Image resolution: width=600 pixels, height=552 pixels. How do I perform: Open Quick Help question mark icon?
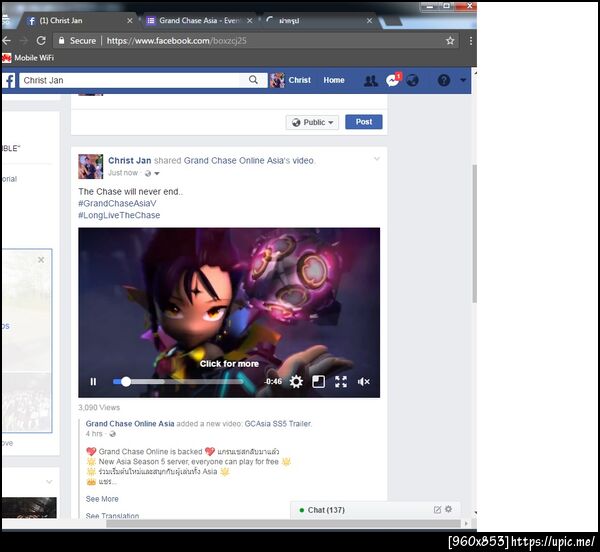tap(443, 80)
